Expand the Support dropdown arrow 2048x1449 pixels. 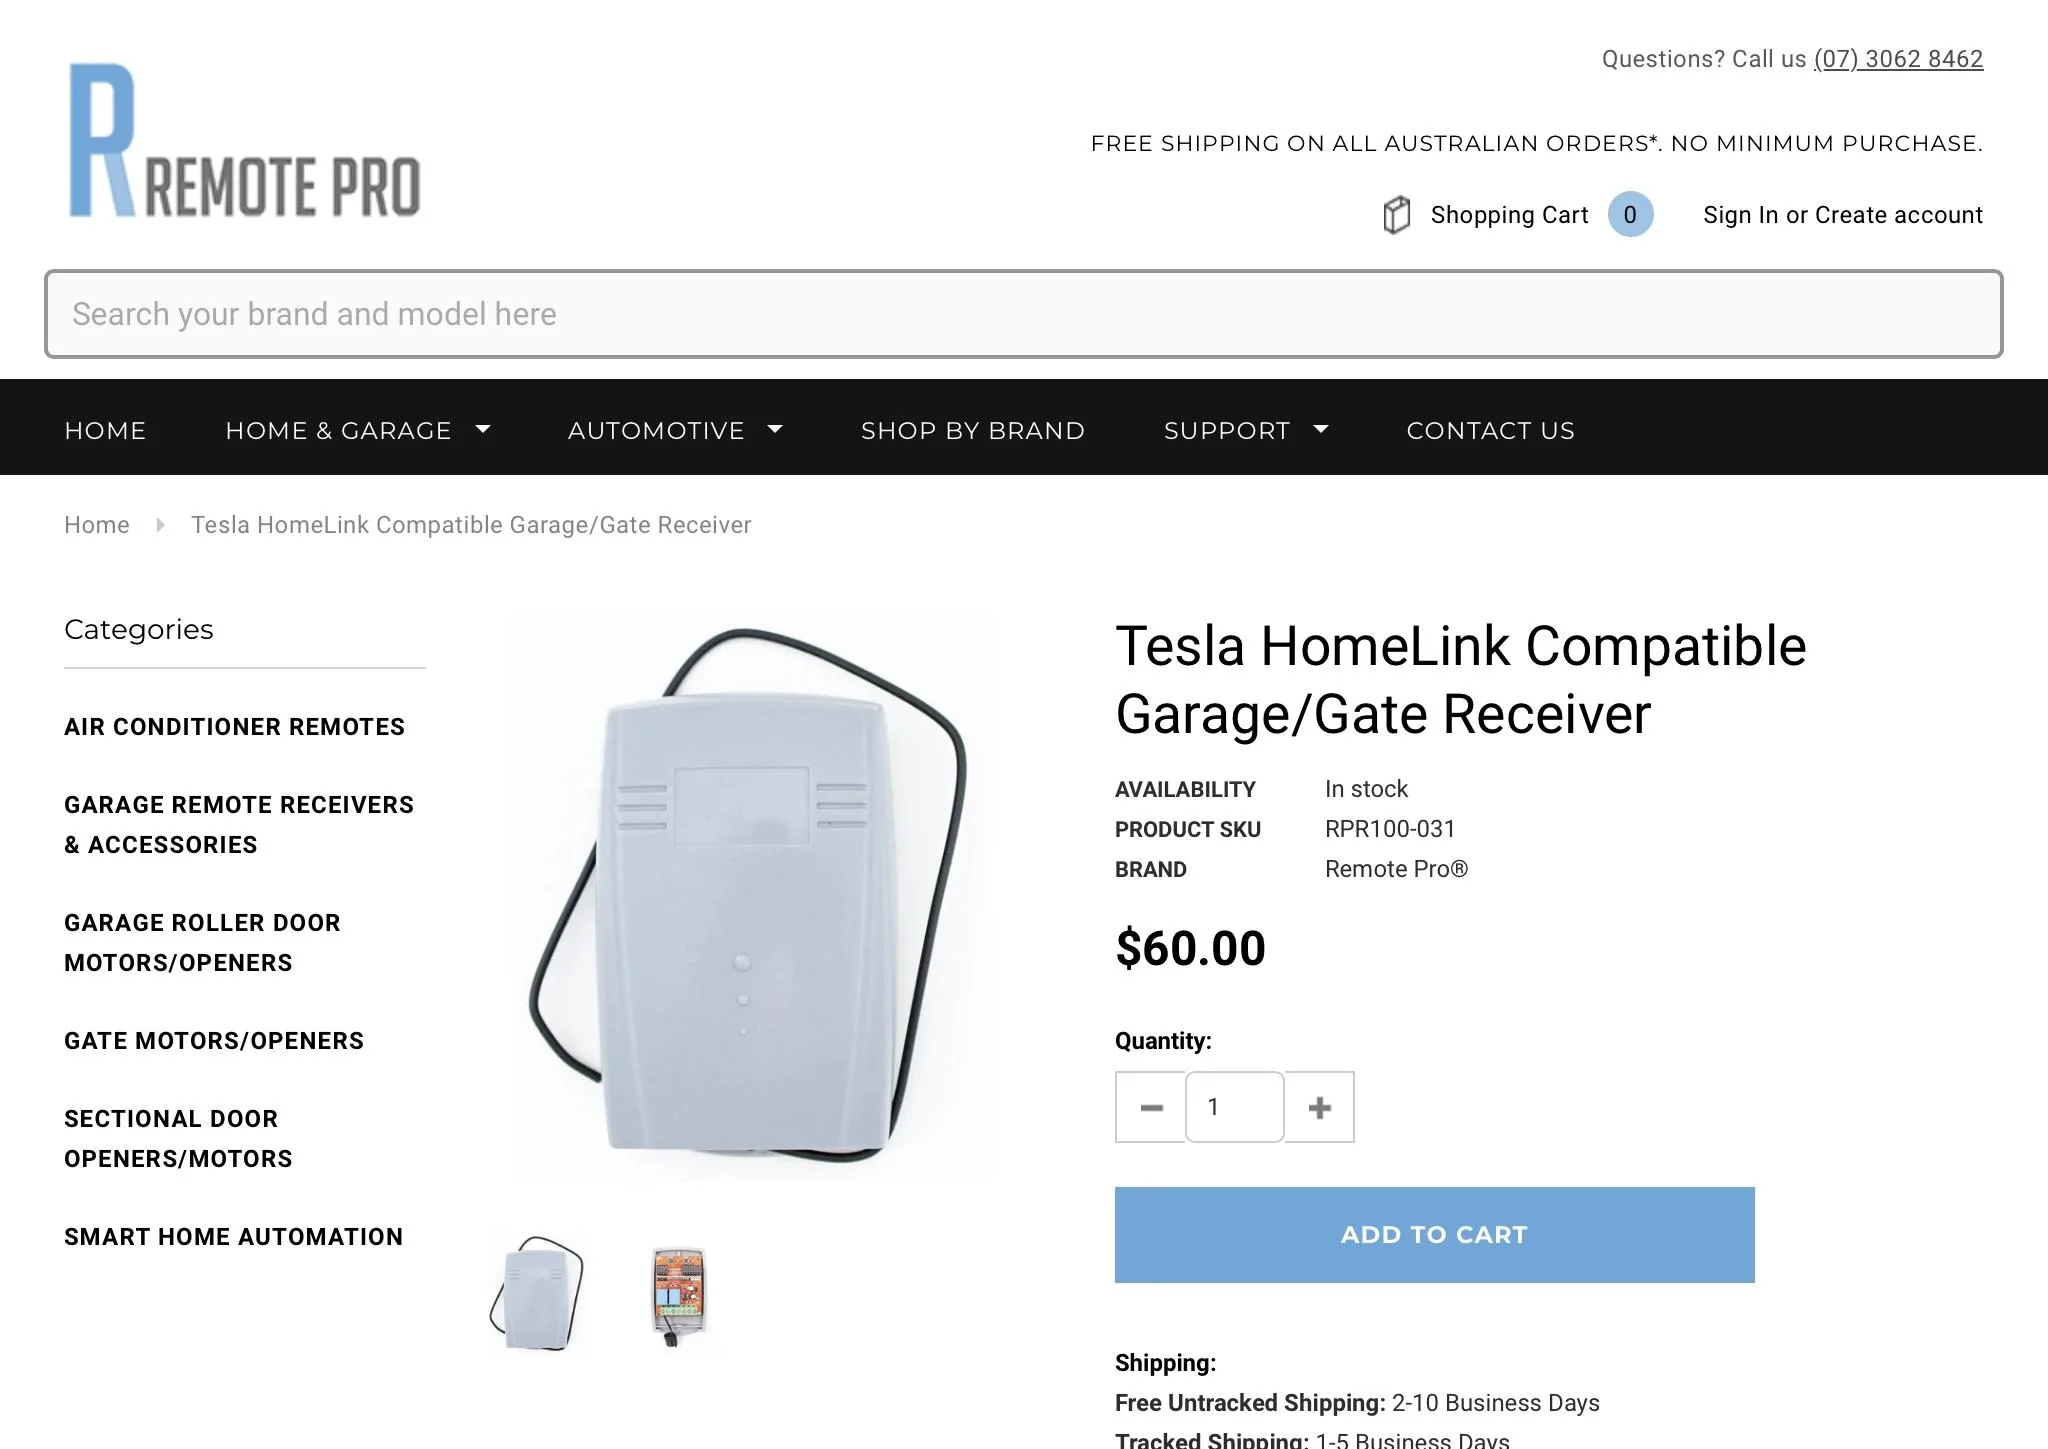[x=1321, y=429]
